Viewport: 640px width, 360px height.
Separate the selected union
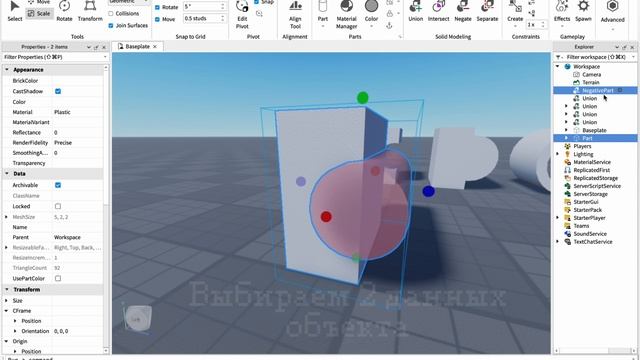[487, 11]
